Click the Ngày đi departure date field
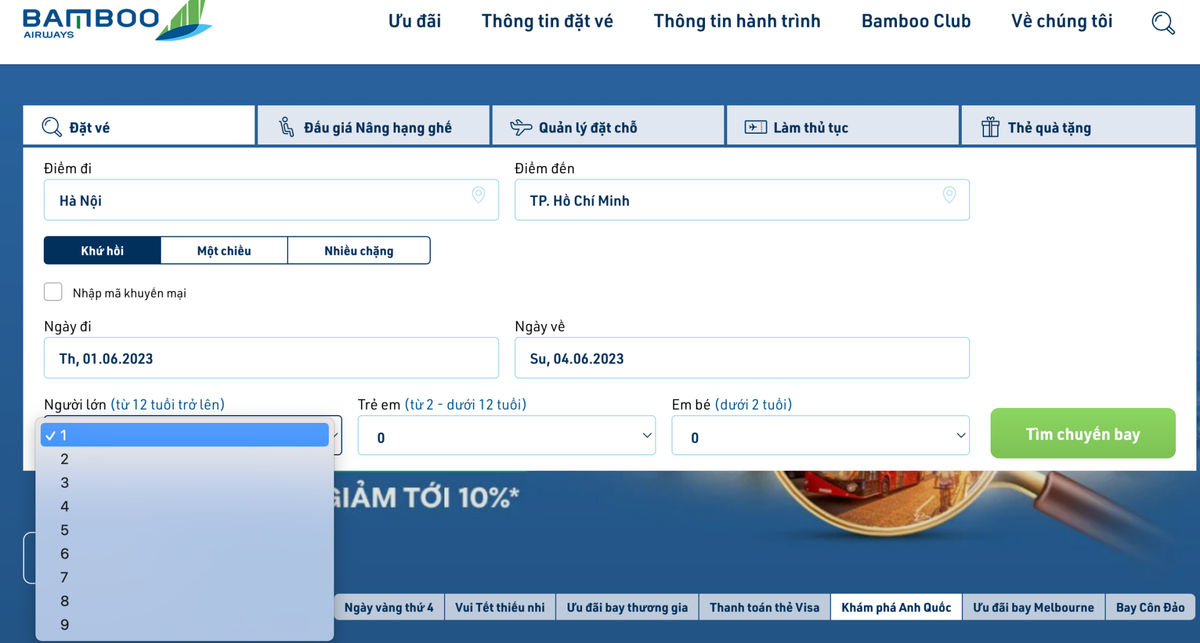Viewport: 1200px width, 643px height. click(x=271, y=358)
